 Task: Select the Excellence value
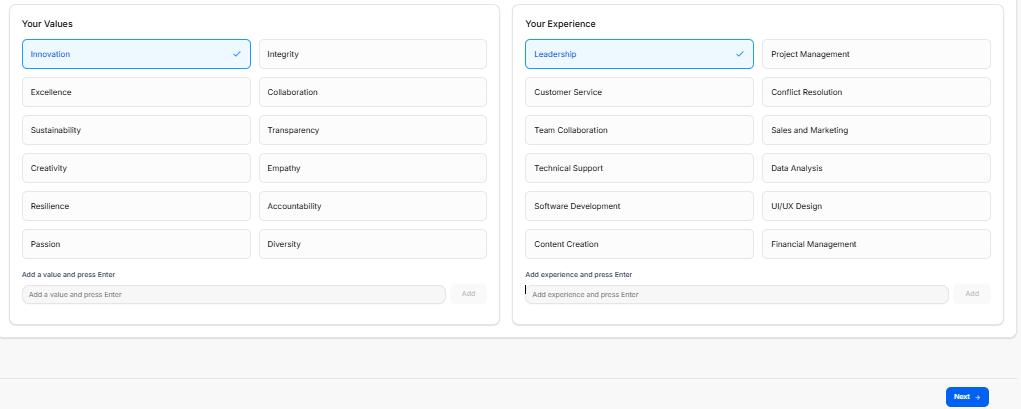(136, 92)
